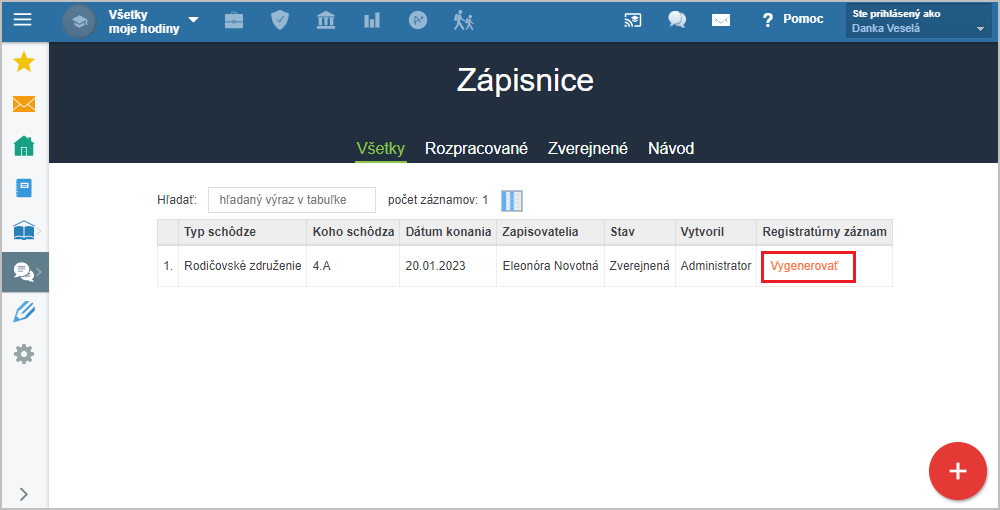This screenshot has width=1000, height=510.
Task: Open the orange envelope in sidebar
Action: click(24, 104)
